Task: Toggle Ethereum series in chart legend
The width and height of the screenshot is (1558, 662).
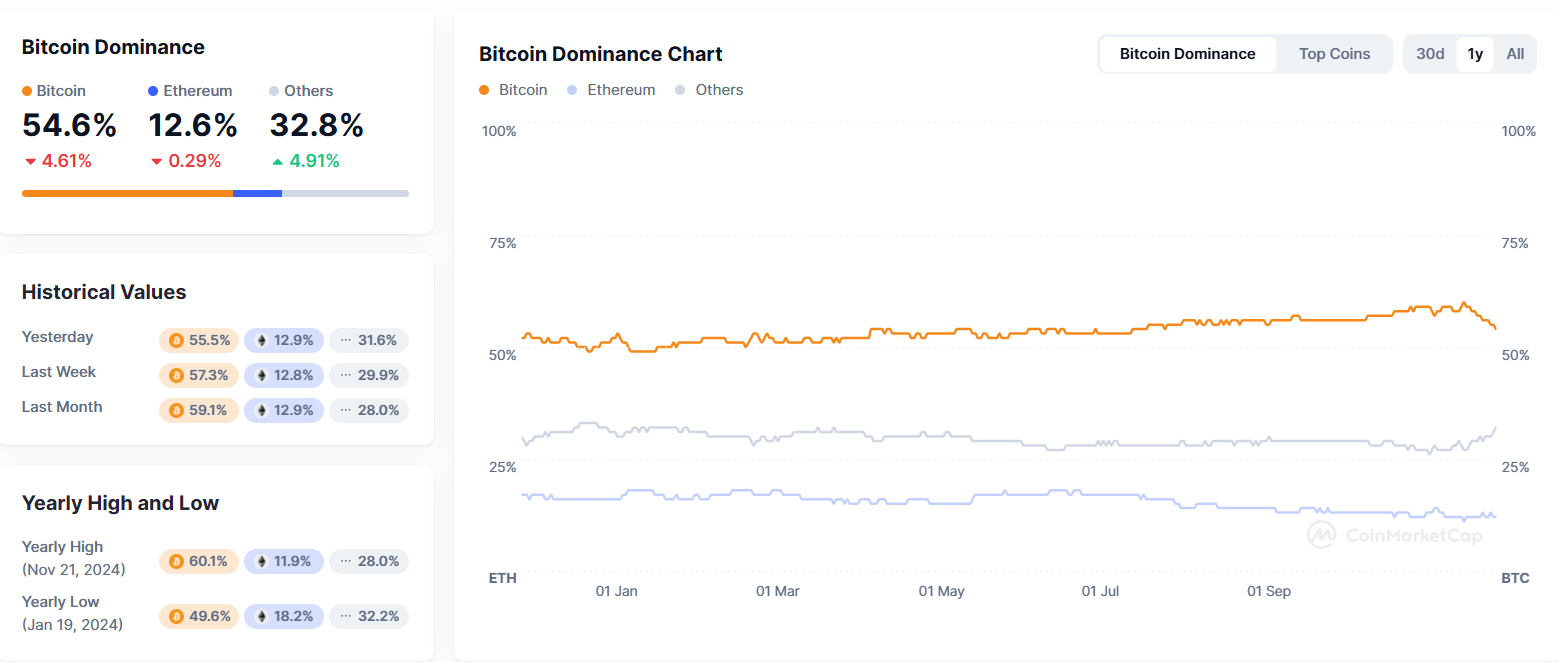Action: pos(610,90)
